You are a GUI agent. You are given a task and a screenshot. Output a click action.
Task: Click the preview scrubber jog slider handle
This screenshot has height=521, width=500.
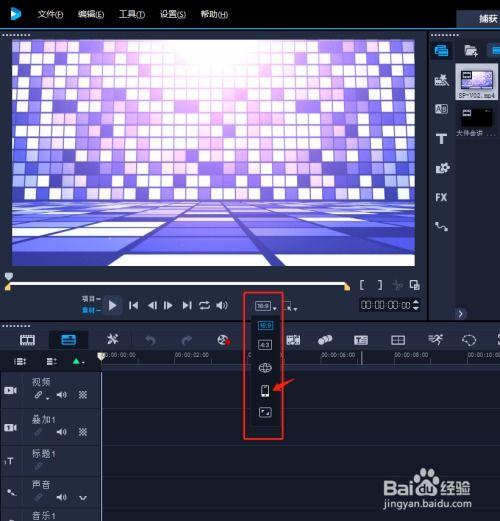9,276
